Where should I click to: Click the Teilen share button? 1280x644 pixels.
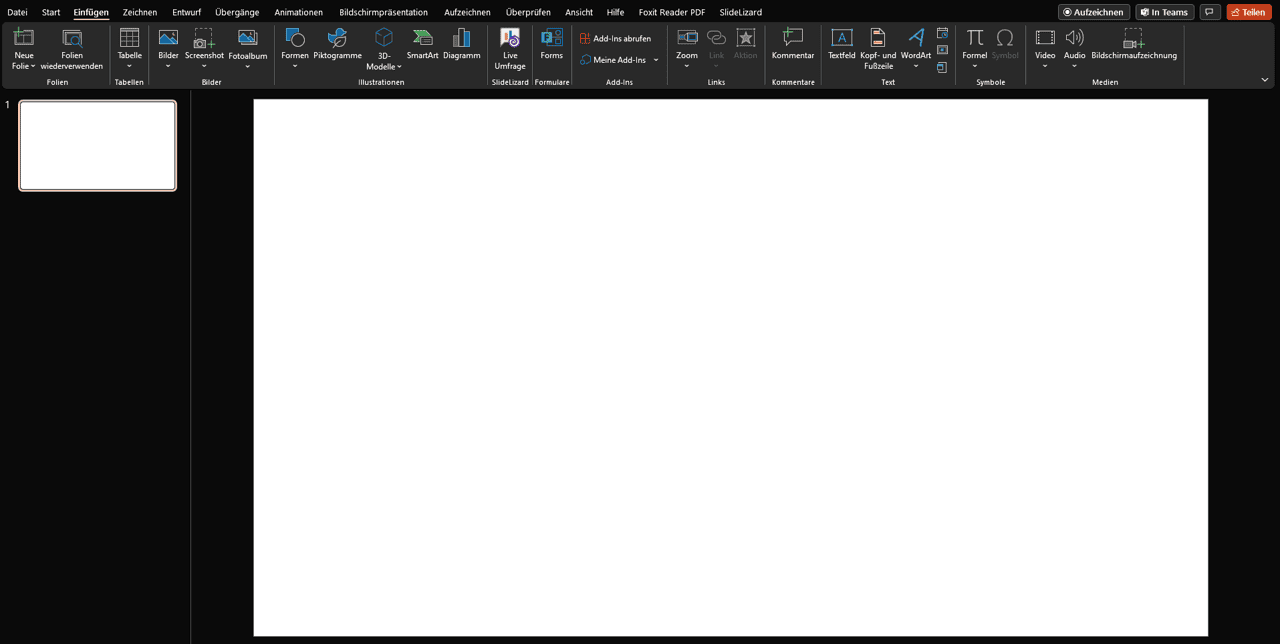(x=1248, y=12)
